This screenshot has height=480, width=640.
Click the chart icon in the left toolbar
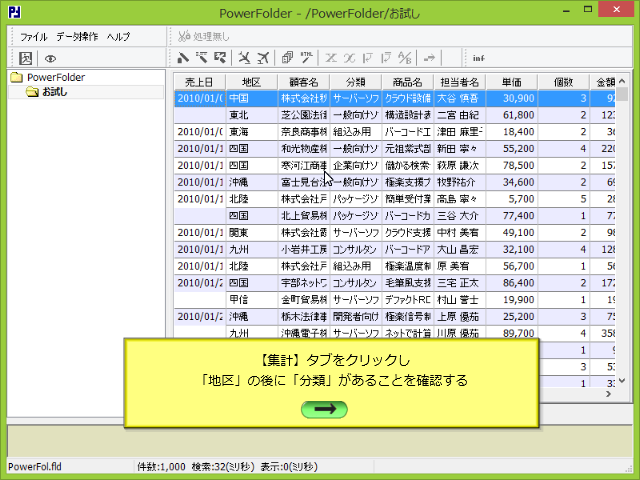[25, 58]
